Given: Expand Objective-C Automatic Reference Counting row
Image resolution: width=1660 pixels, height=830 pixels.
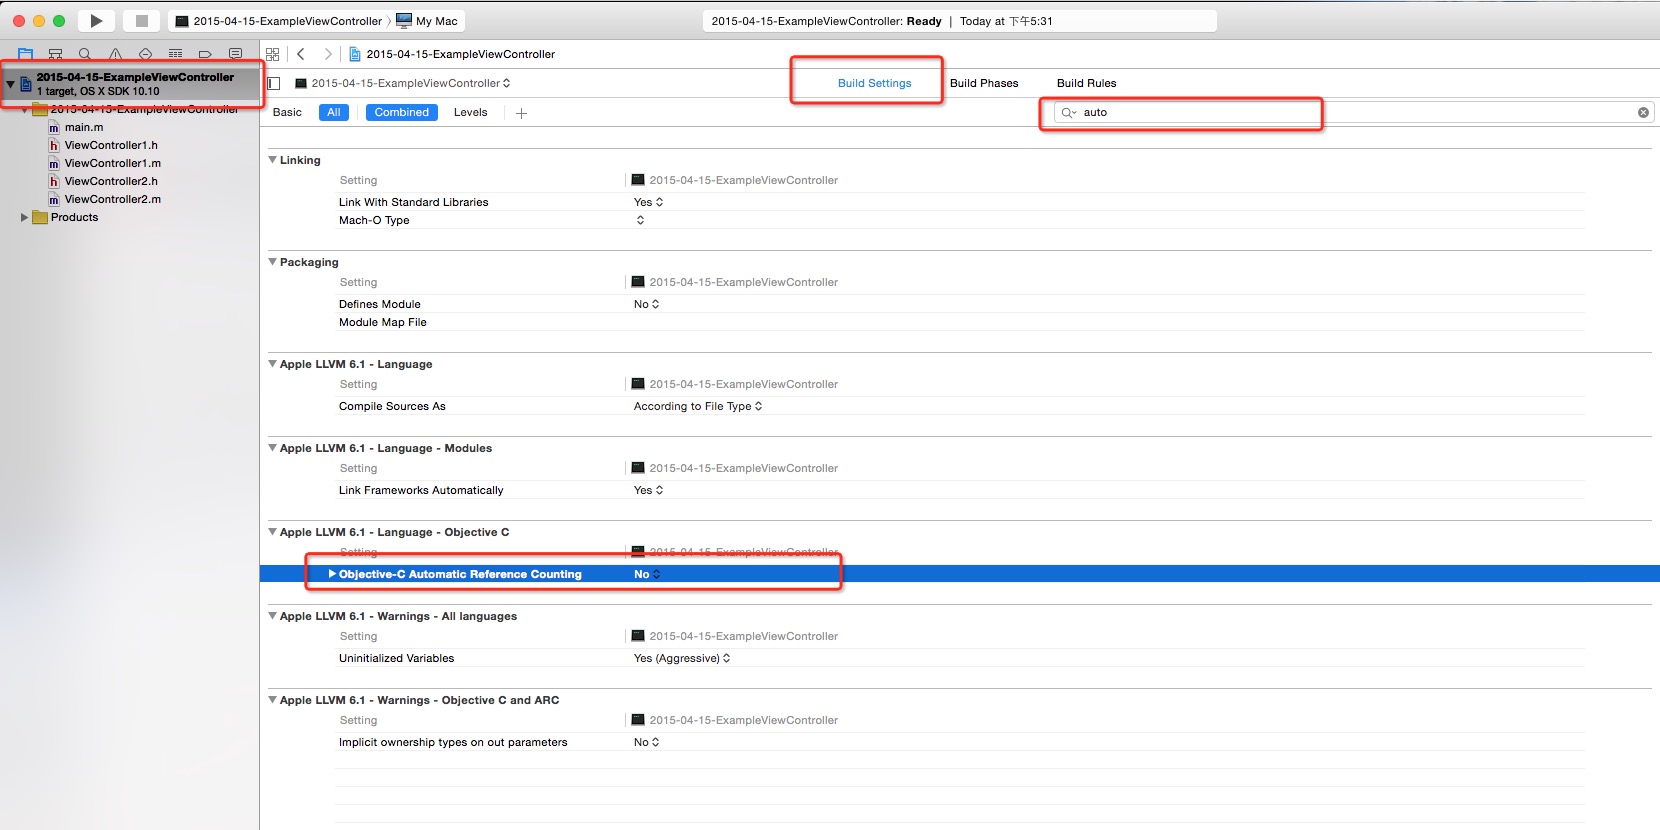Looking at the screenshot, I should (x=332, y=574).
